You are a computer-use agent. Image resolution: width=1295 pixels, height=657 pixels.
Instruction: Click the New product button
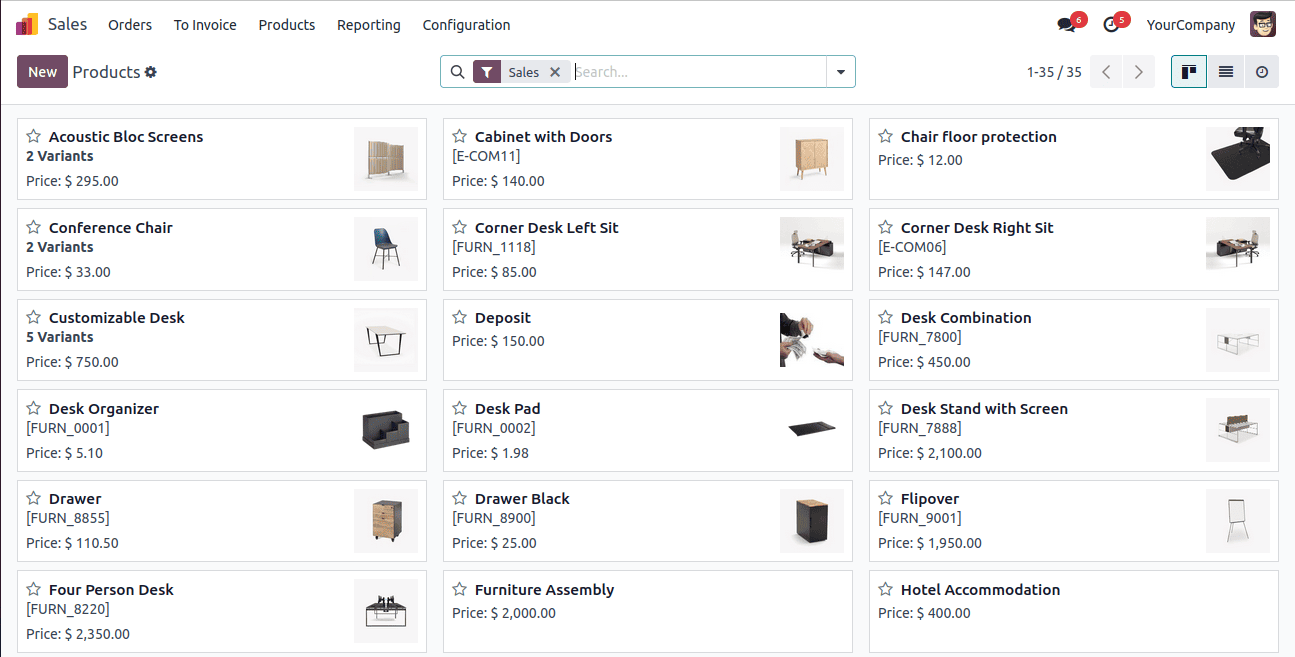tap(42, 72)
